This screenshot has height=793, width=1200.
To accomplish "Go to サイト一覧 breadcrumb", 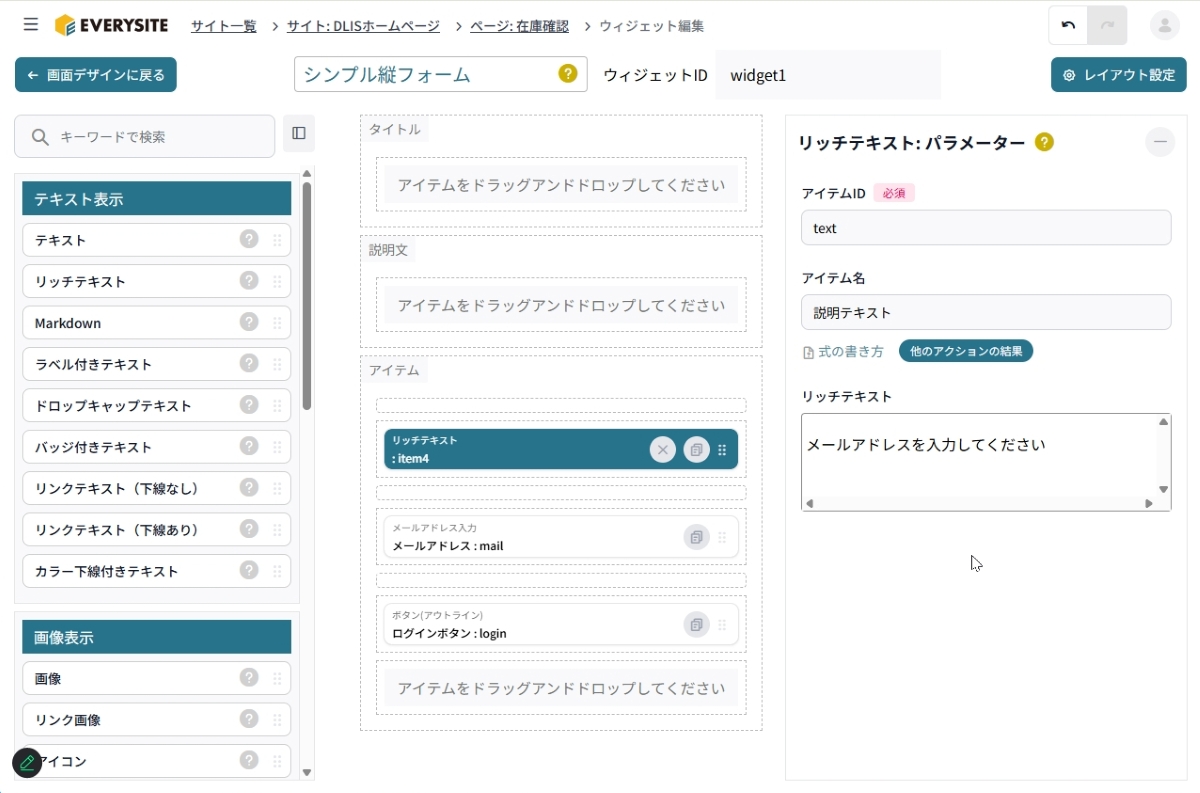I will 223,26.
